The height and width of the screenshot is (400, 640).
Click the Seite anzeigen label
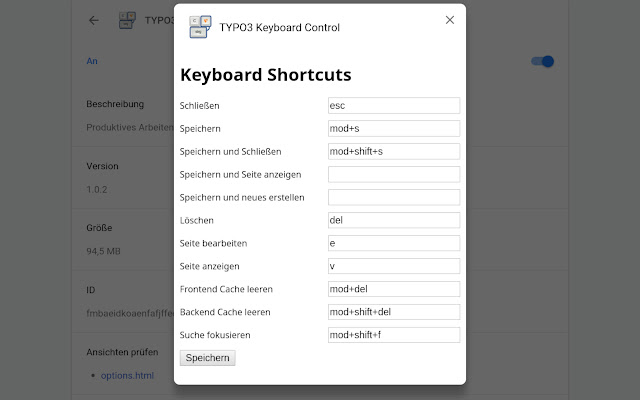[x=209, y=267]
